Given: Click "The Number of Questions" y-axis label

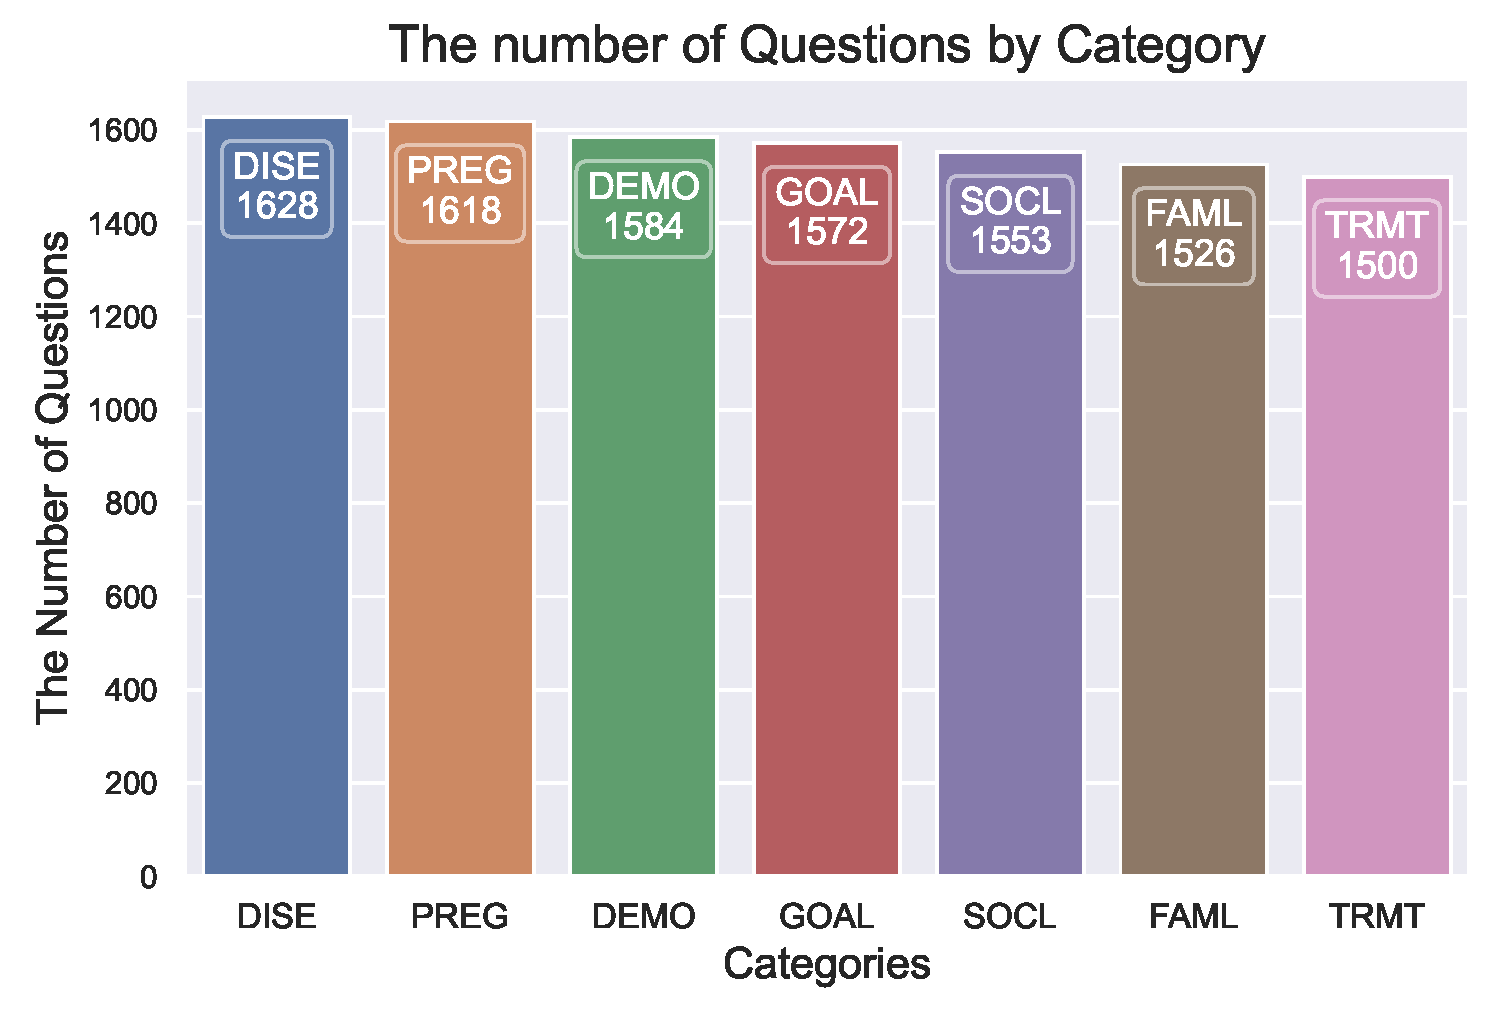Looking at the screenshot, I should (x=53, y=477).
